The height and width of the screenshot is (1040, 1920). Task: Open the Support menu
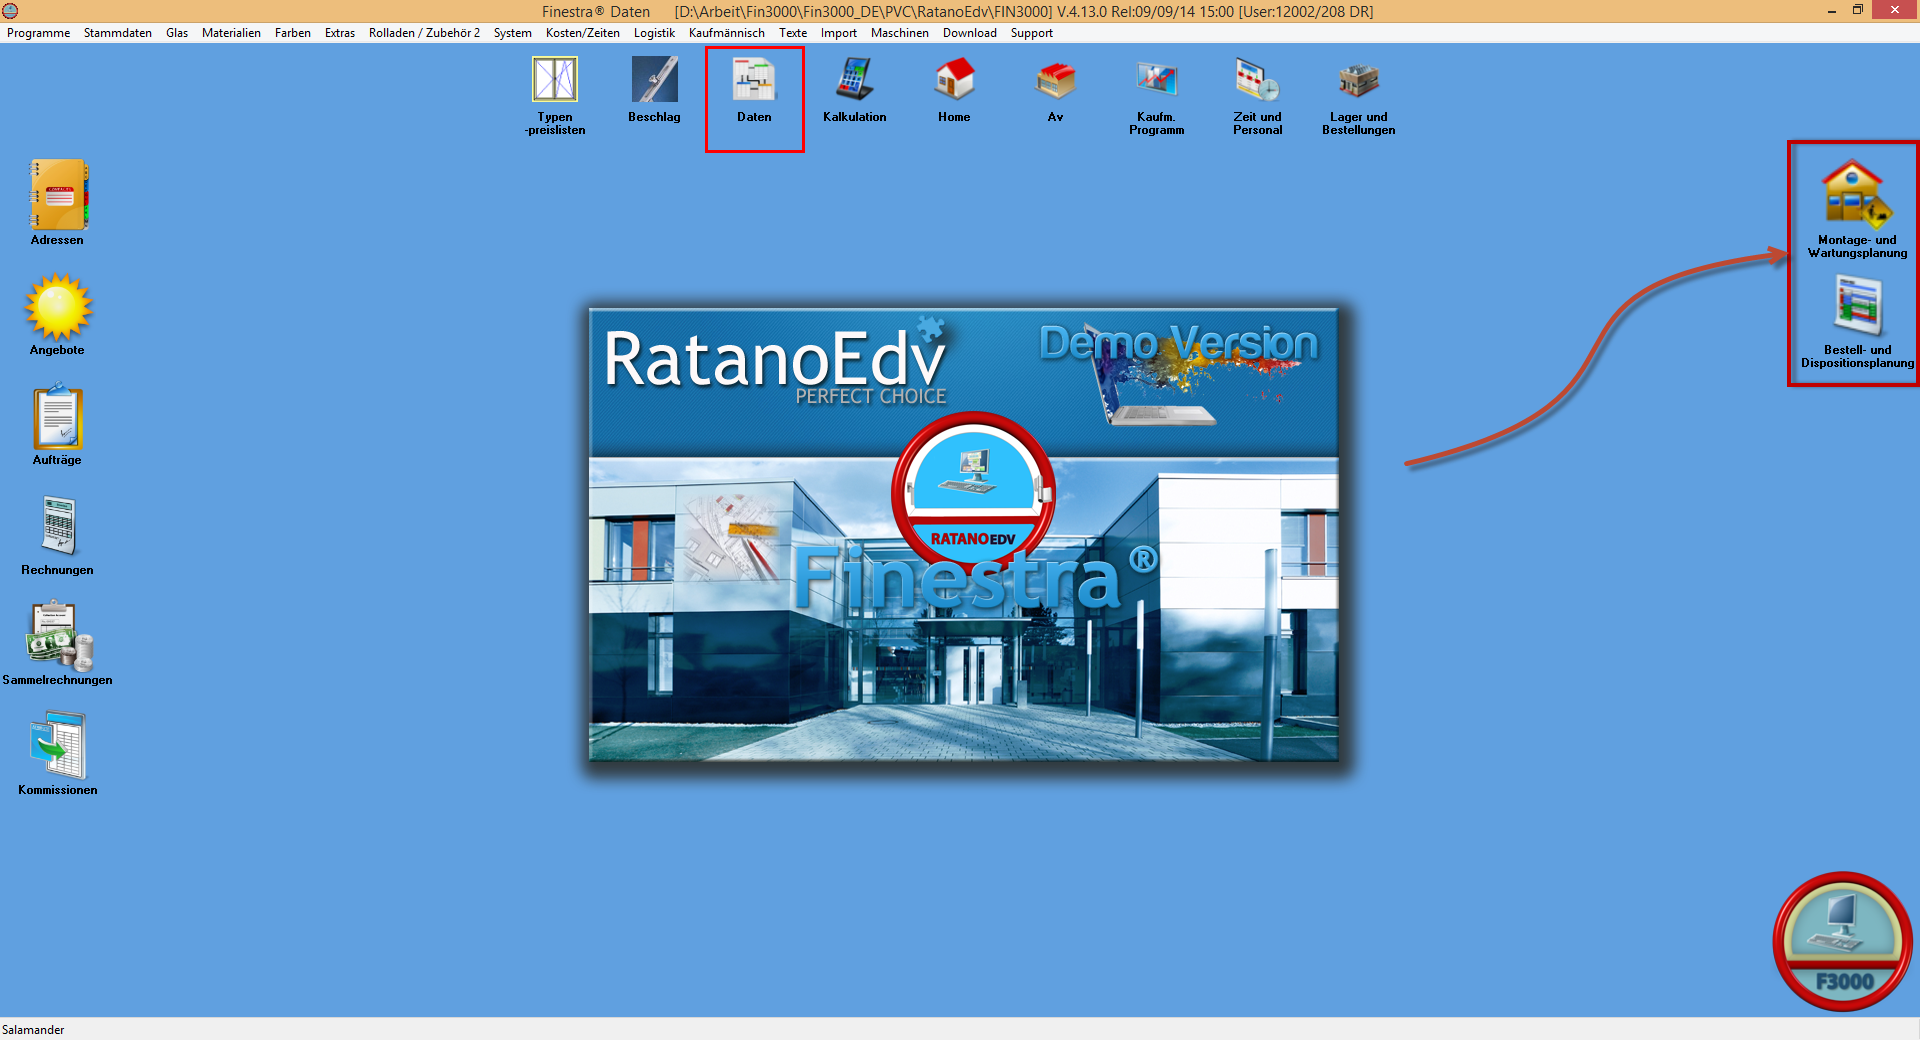coord(1032,33)
